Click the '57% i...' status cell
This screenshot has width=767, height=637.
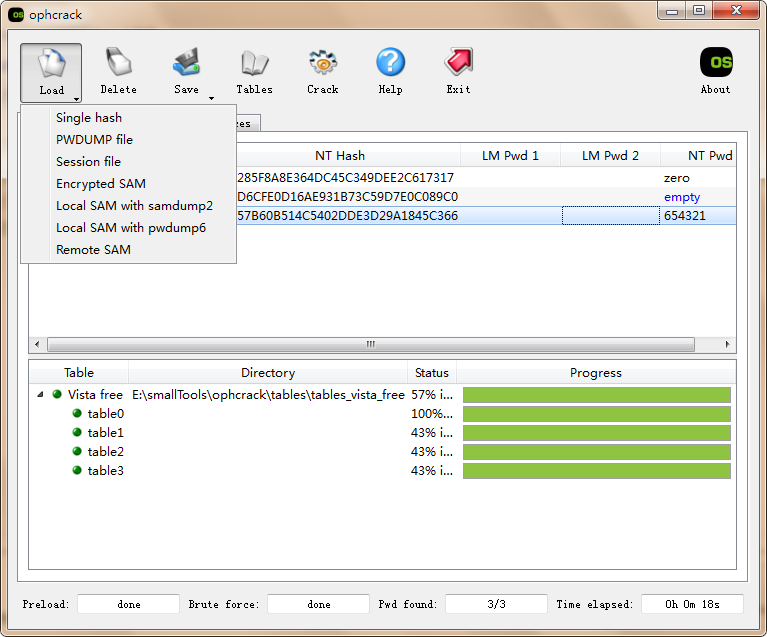click(x=432, y=394)
